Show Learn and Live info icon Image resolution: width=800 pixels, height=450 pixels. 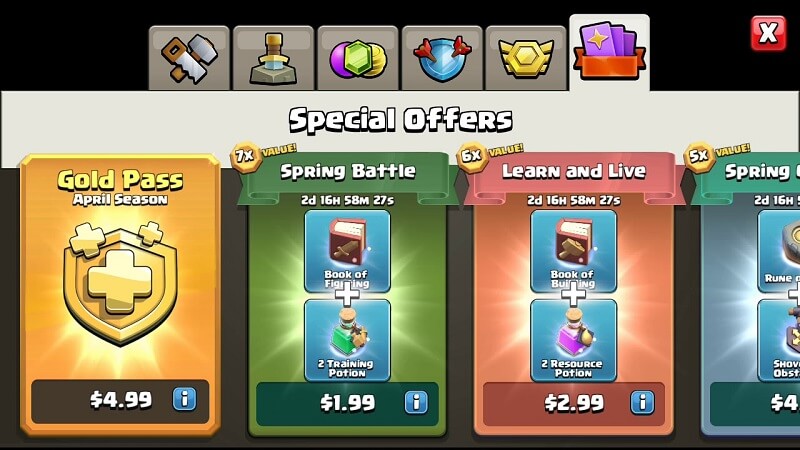(x=642, y=402)
